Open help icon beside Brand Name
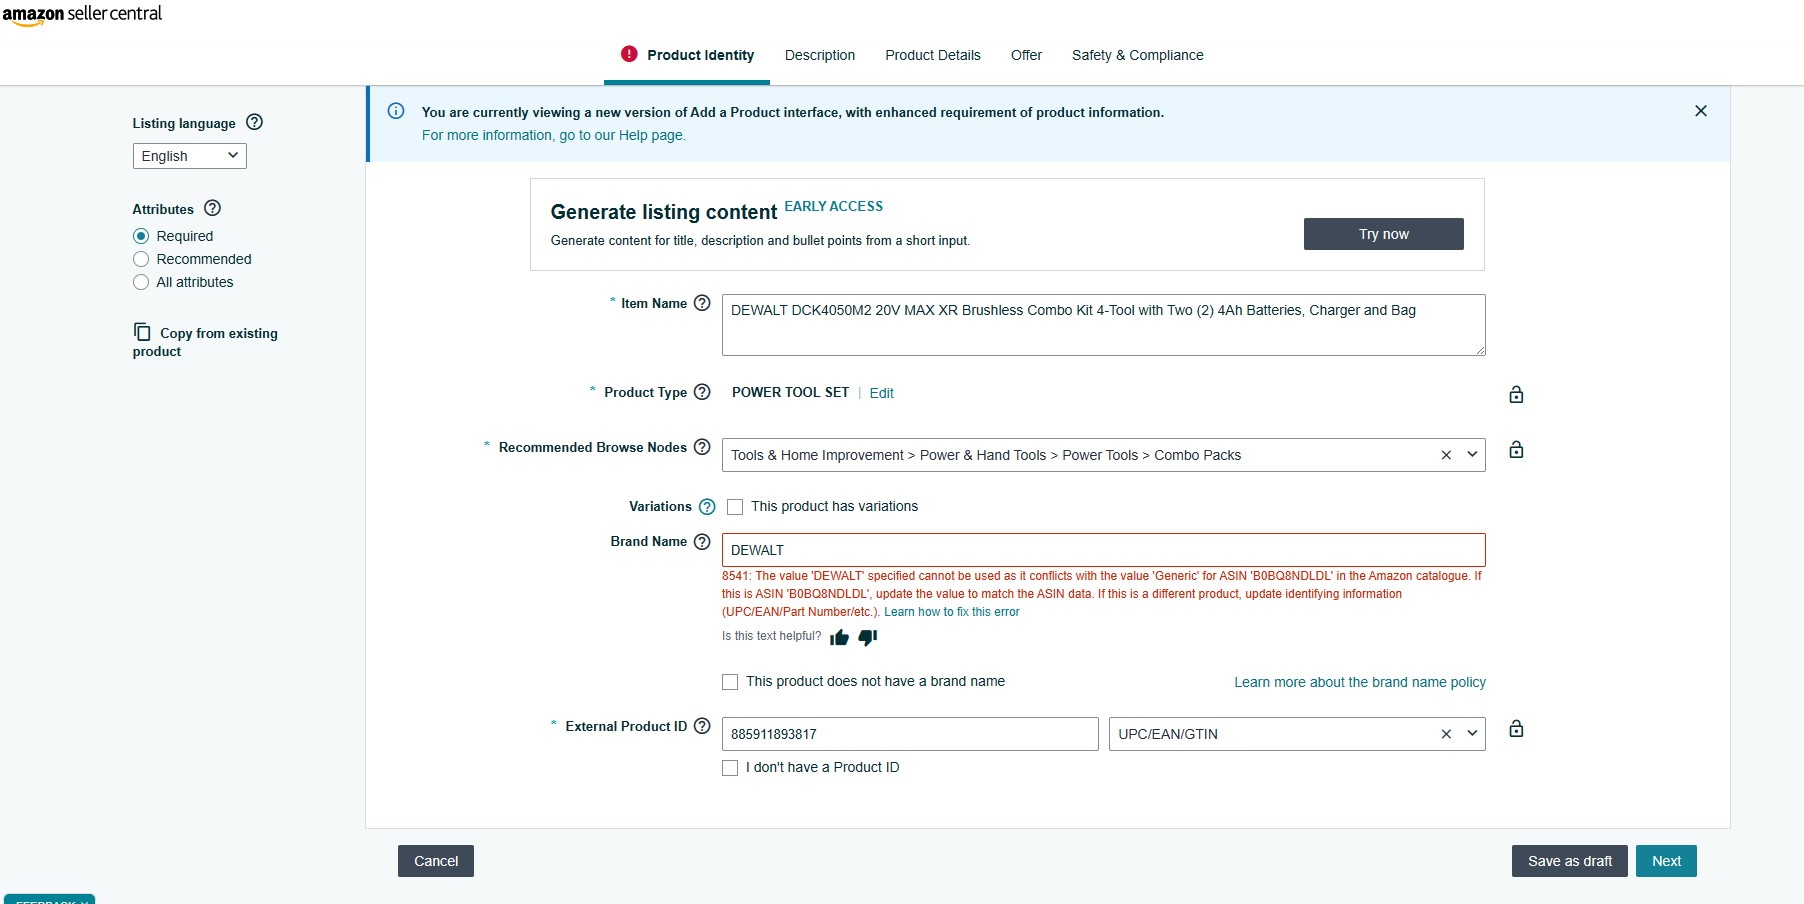The width and height of the screenshot is (1804, 904). (x=702, y=542)
